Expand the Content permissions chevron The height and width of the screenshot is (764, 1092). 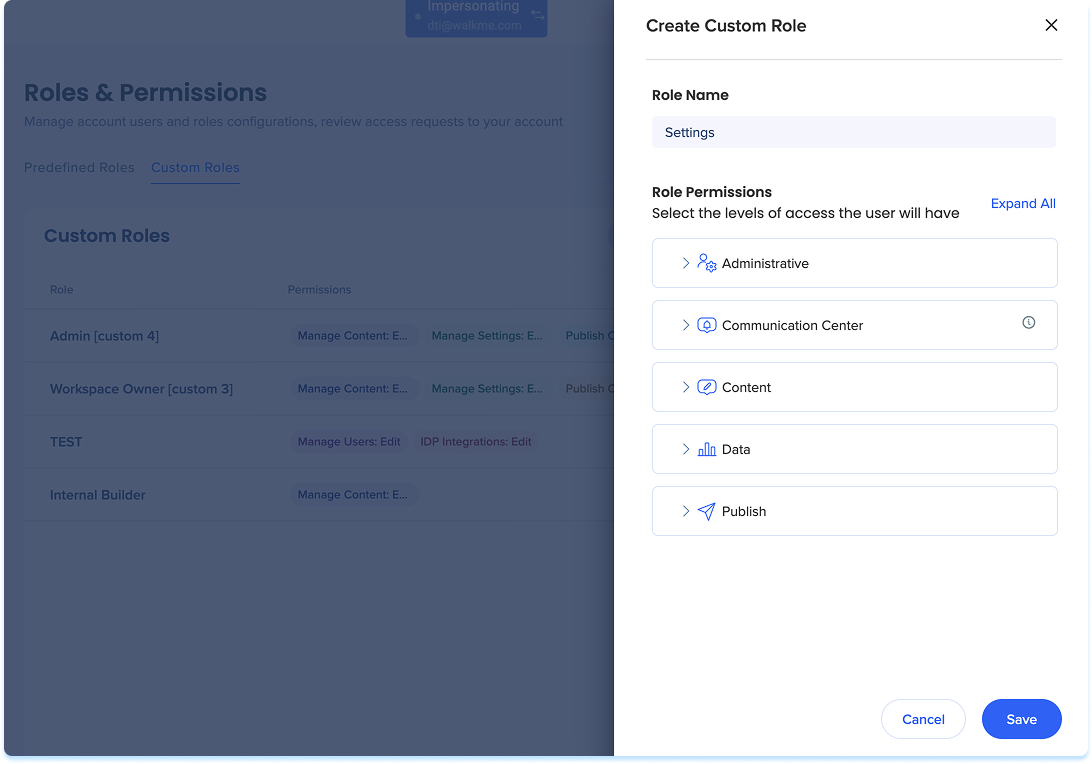(x=686, y=387)
